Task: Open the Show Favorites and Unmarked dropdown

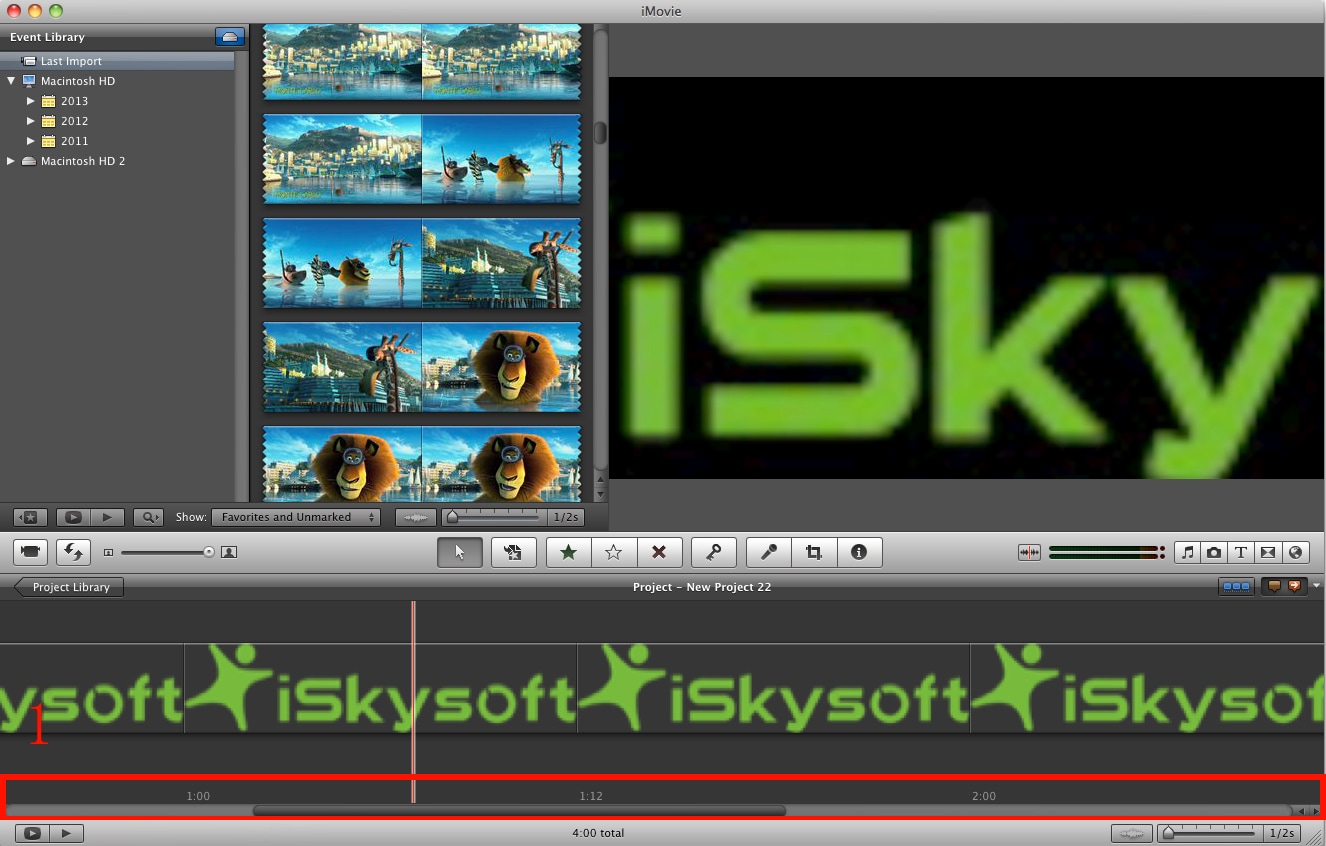Action: (296, 517)
